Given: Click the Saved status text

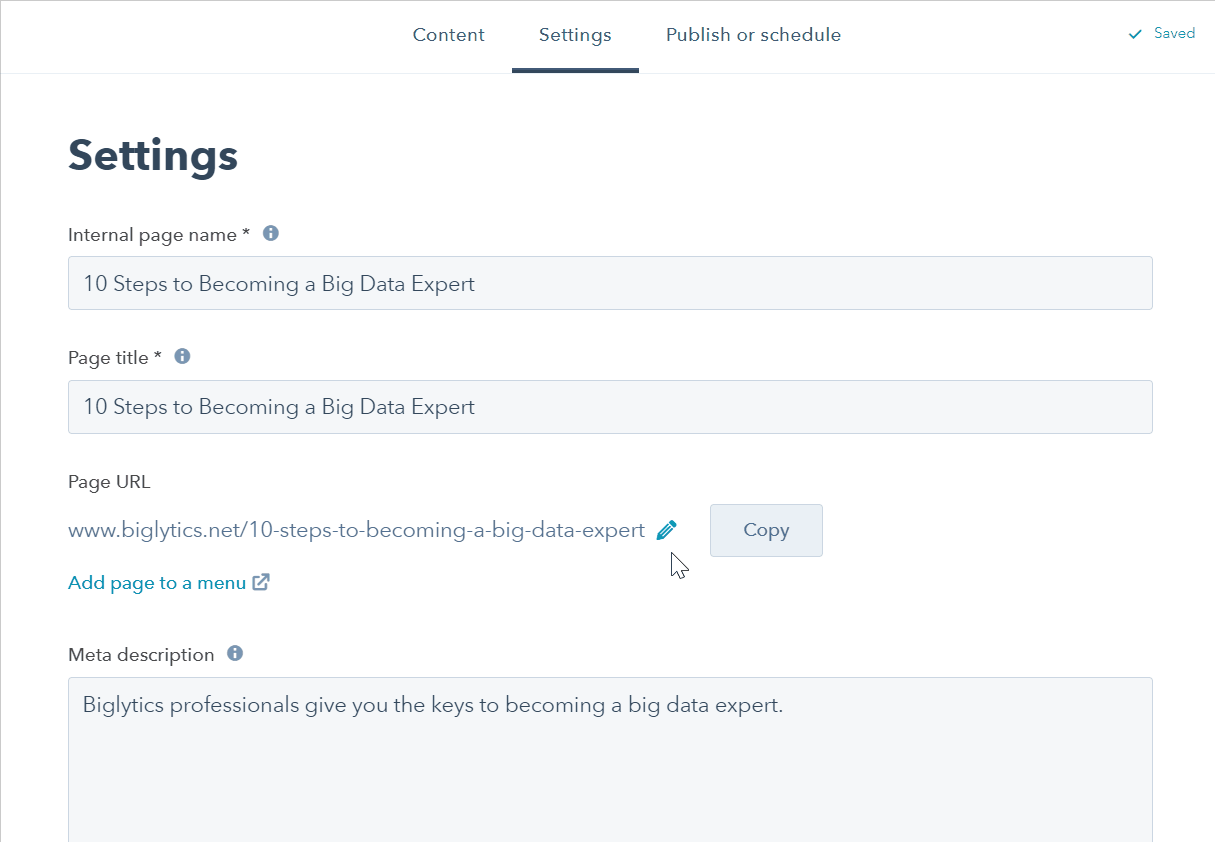Looking at the screenshot, I should click(x=1174, y=34).
